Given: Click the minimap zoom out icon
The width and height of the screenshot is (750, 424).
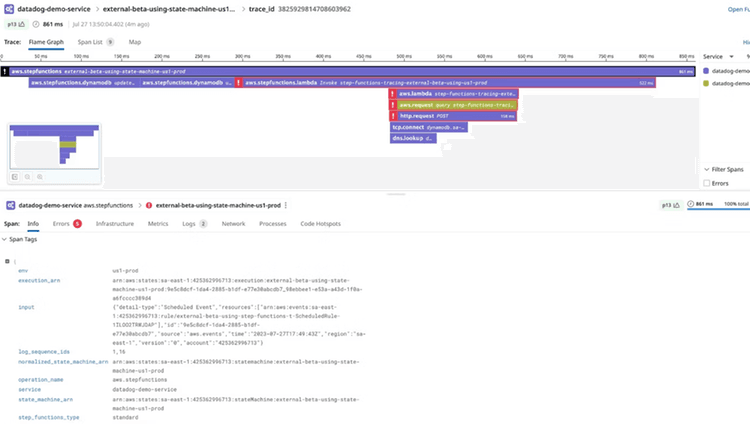Looking at the screenshot, I should [x=27, y=177].
